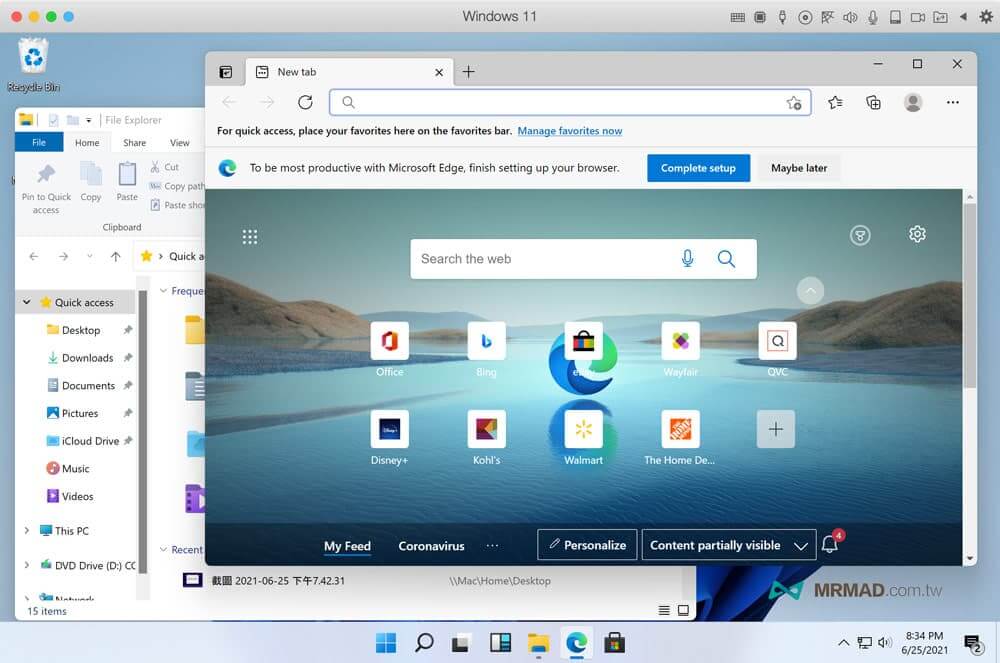Show hidden system tray icons

(x=843, y=643)
